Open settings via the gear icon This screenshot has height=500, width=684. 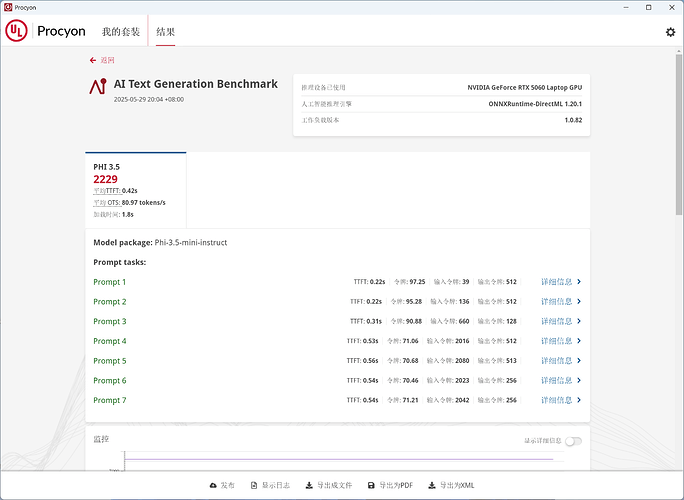[670, 32]
